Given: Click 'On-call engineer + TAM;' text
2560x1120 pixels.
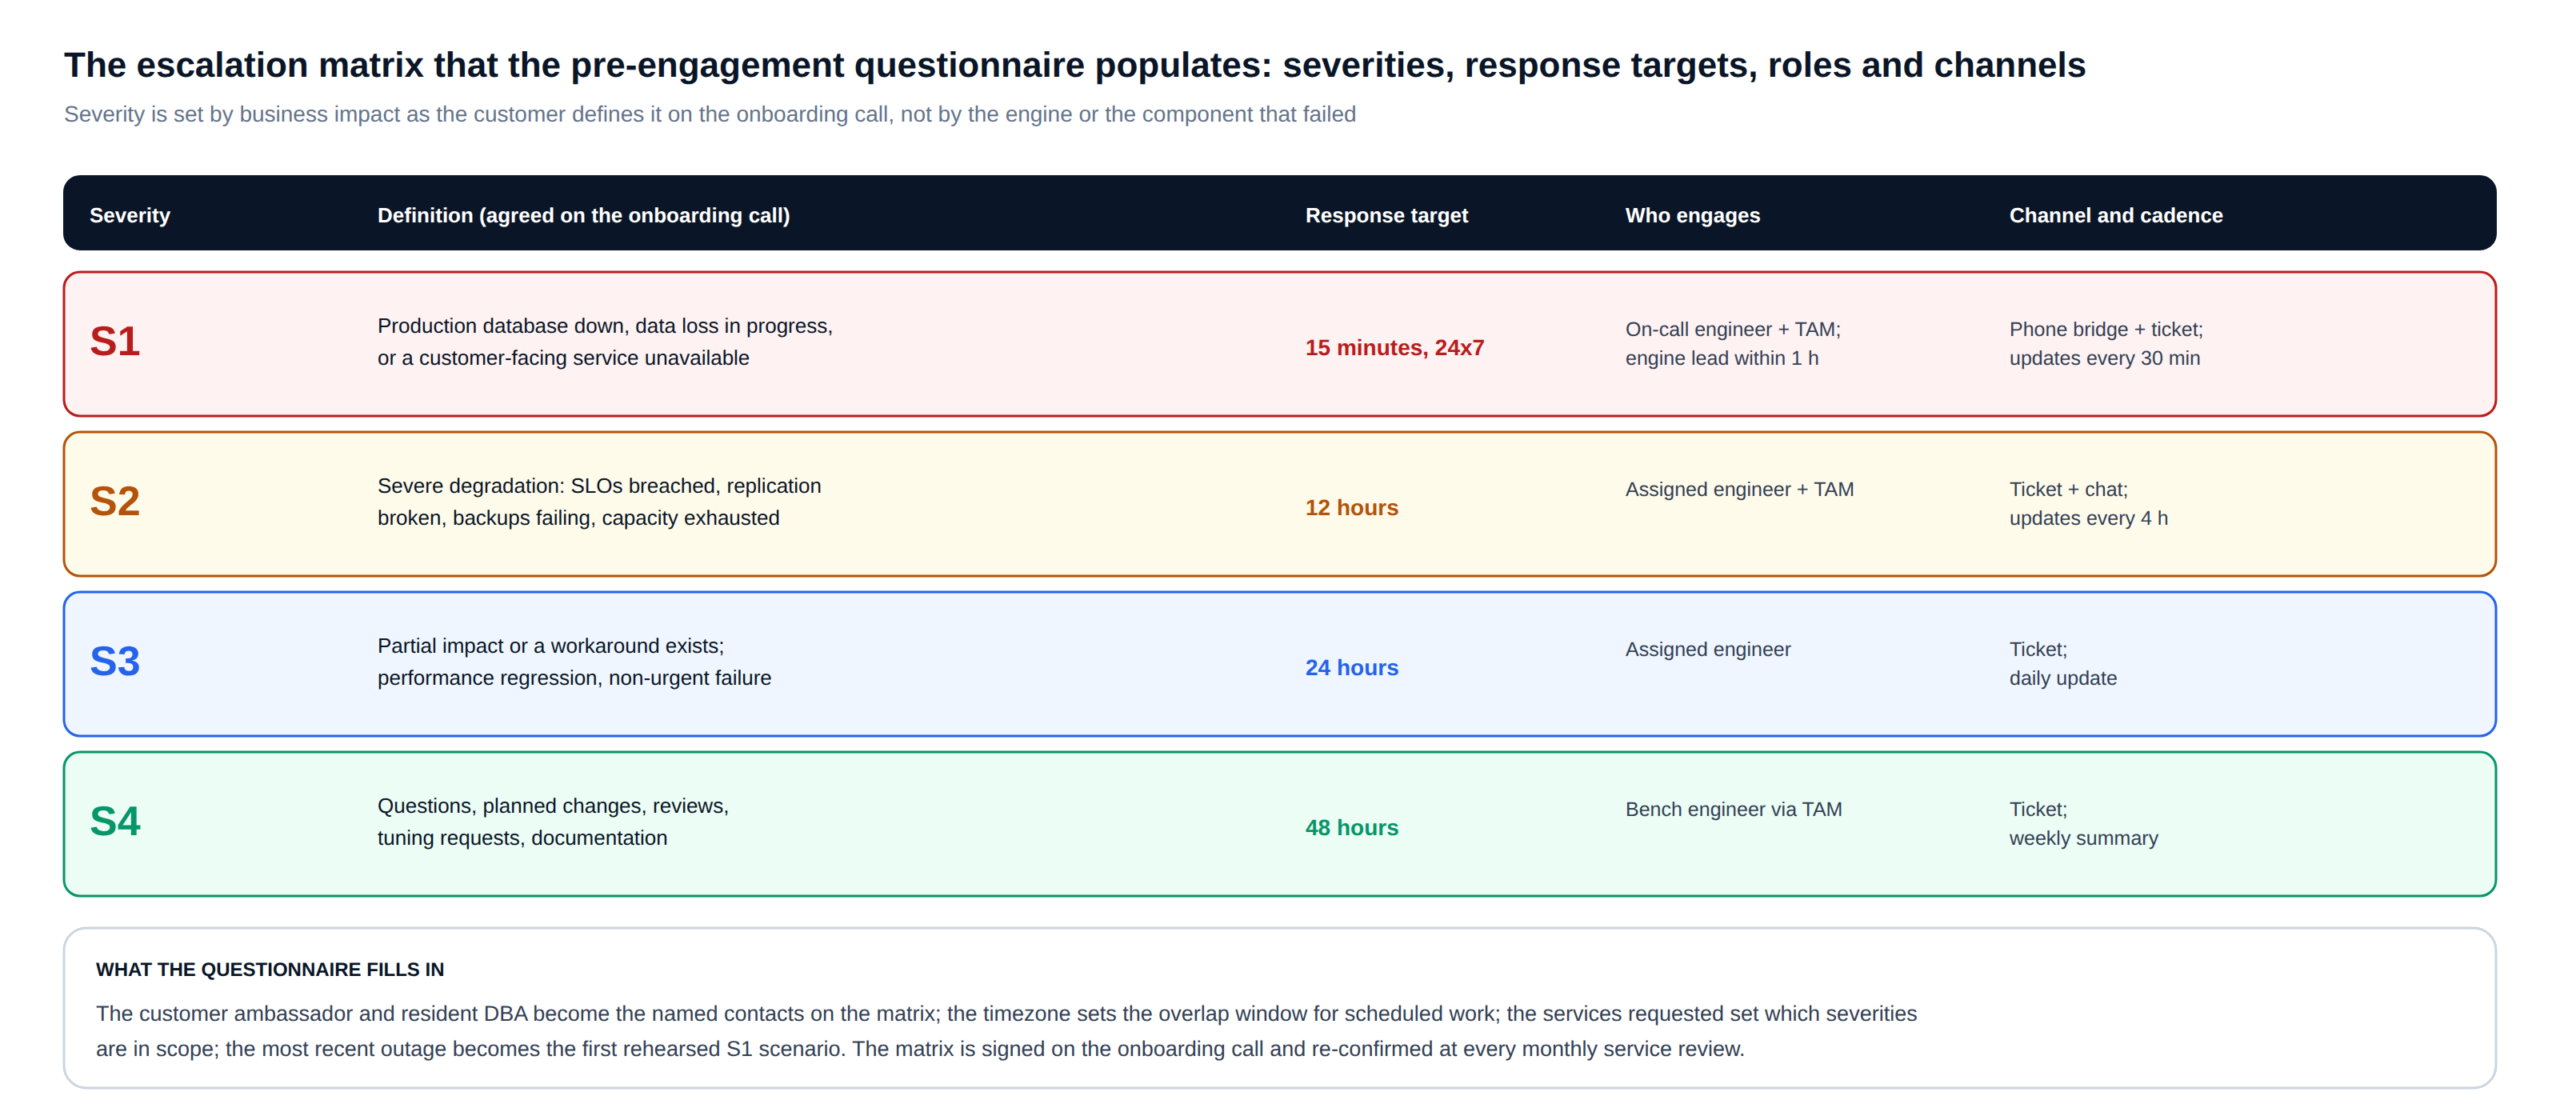Looking at the screenshot, I should tap(1732, 329).
